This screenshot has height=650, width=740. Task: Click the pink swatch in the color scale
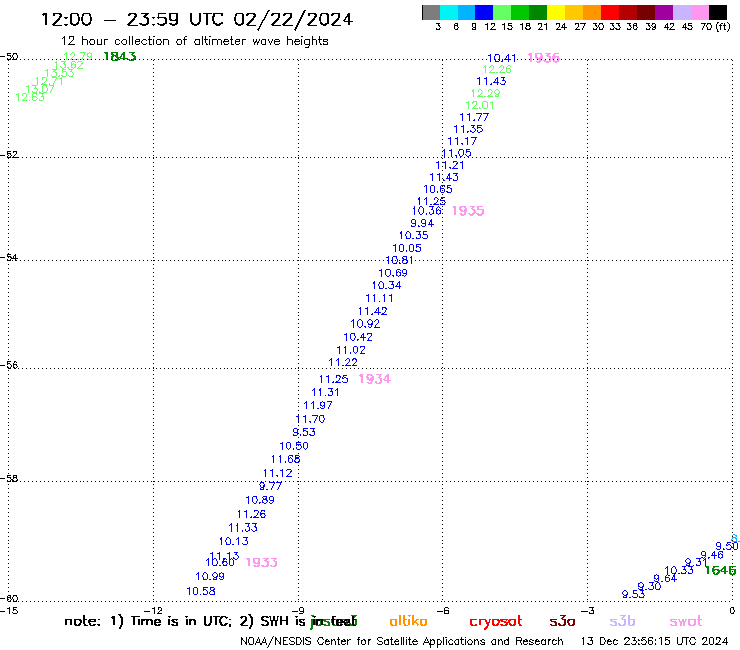coord(700,12)
